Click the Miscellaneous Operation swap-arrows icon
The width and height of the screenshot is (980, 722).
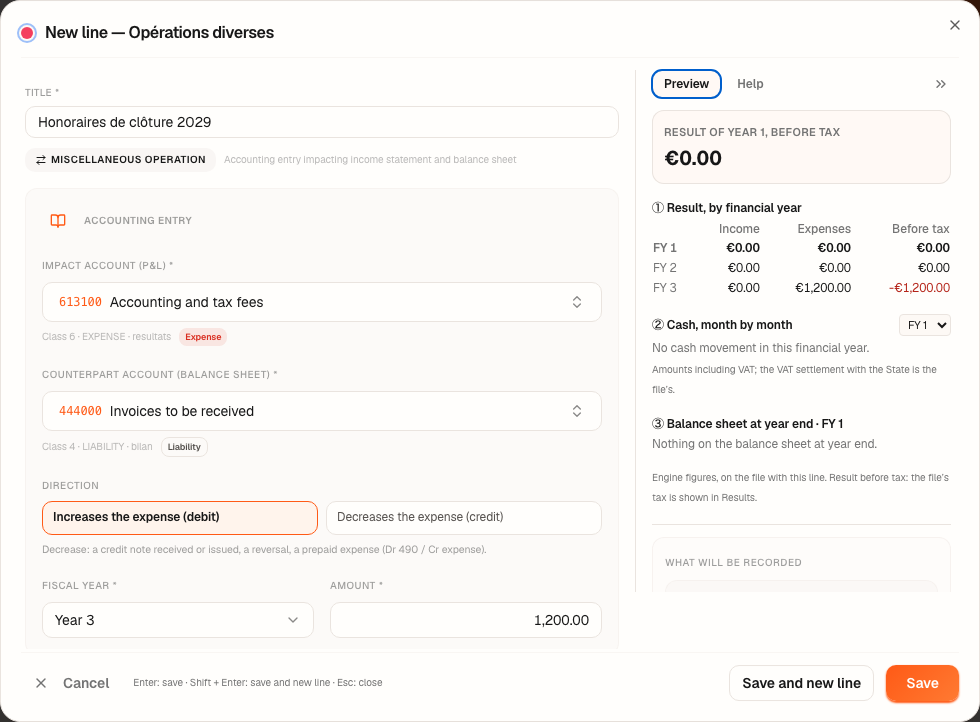pos(41,160)
